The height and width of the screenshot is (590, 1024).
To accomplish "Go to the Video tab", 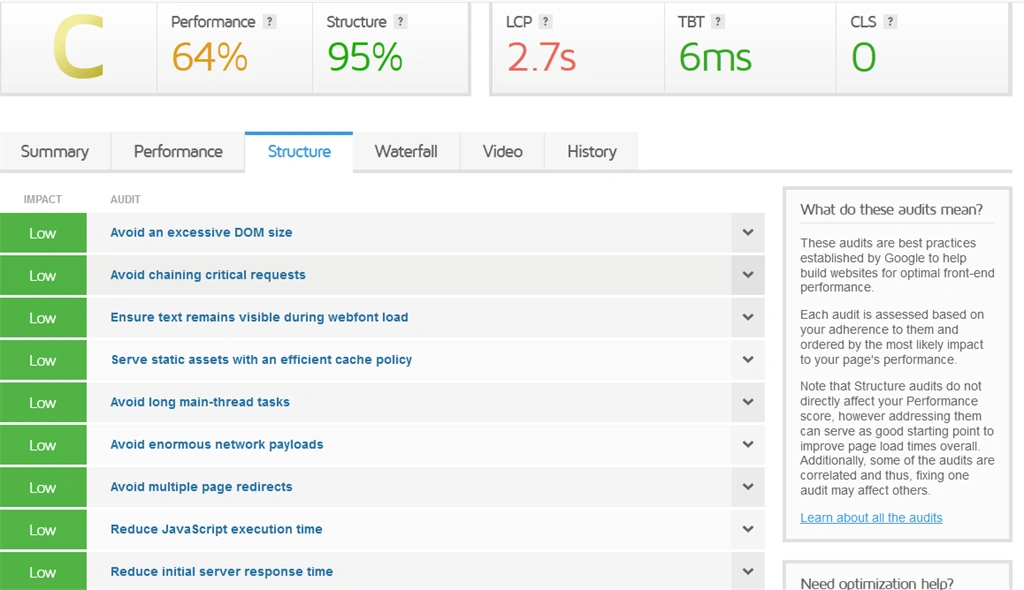I will (502, 152).
